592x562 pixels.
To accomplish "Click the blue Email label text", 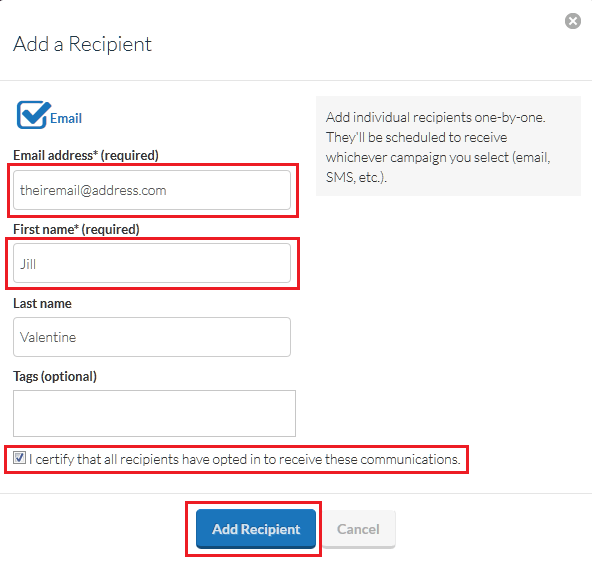I will click(66, 119).
